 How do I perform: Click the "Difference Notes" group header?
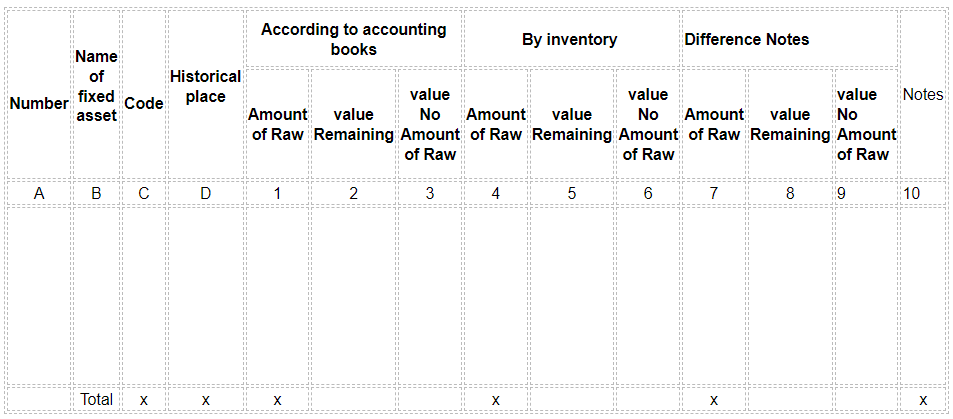[x=789, y=39]
